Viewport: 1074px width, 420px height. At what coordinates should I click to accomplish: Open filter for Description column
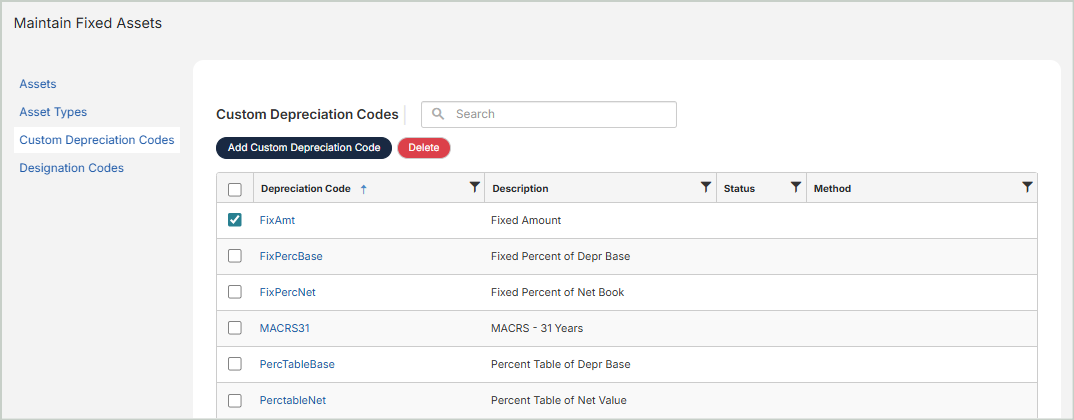click(x=706, y=187)
